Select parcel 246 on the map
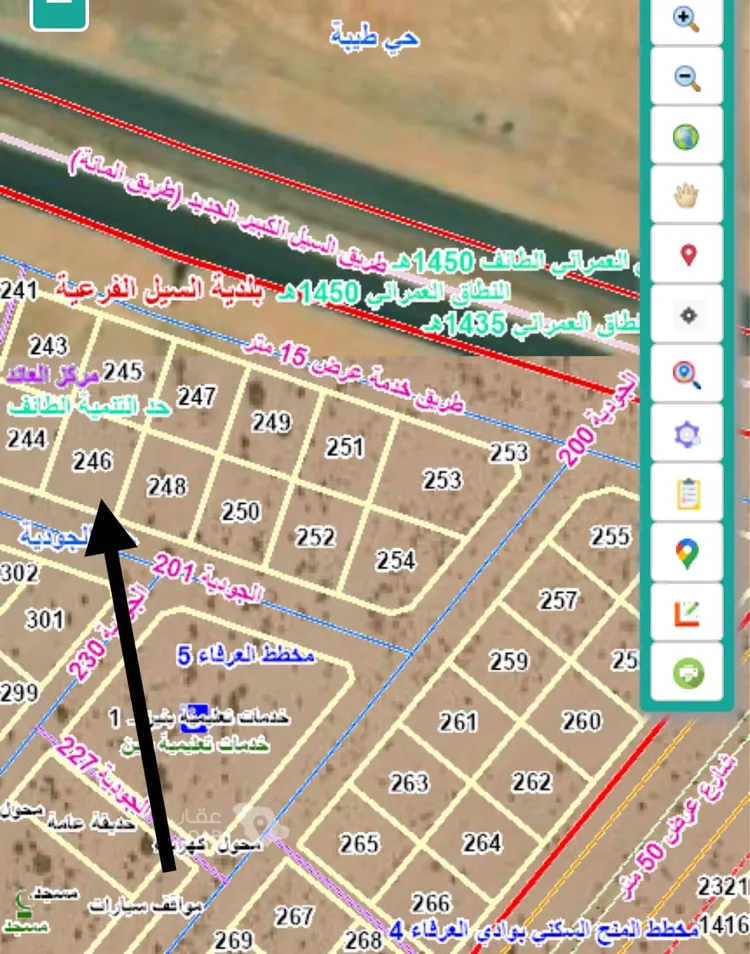This screenshot has height=954, width=750. point(92,461)
